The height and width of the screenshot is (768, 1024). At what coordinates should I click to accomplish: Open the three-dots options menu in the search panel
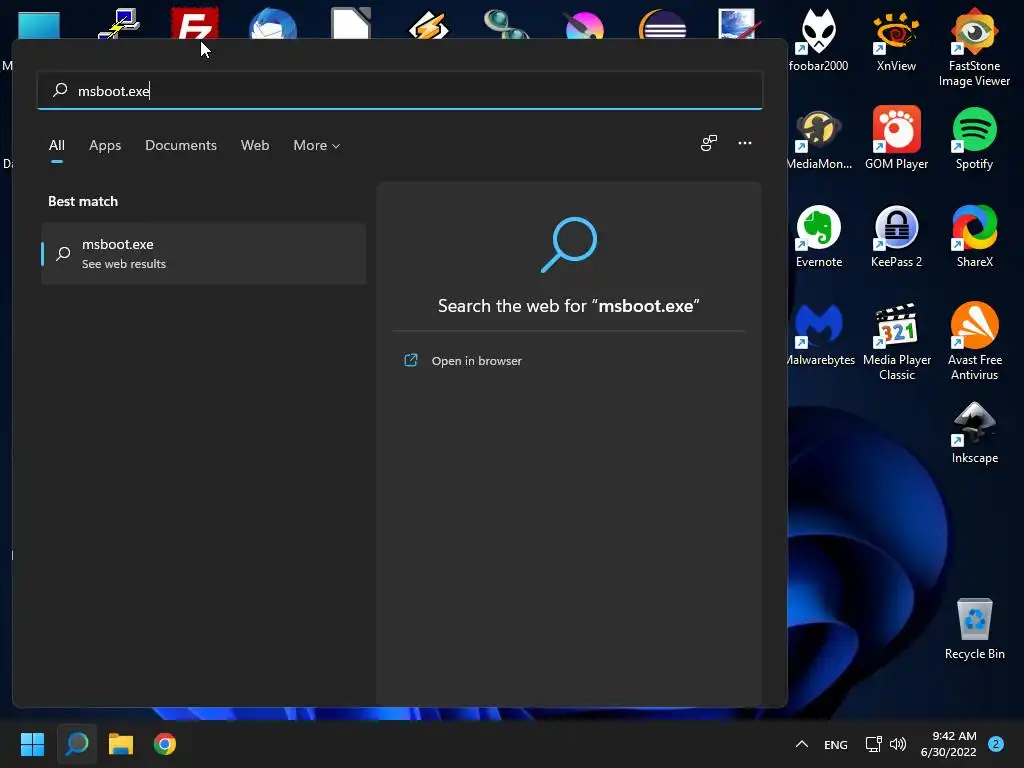tap(744, 143)
